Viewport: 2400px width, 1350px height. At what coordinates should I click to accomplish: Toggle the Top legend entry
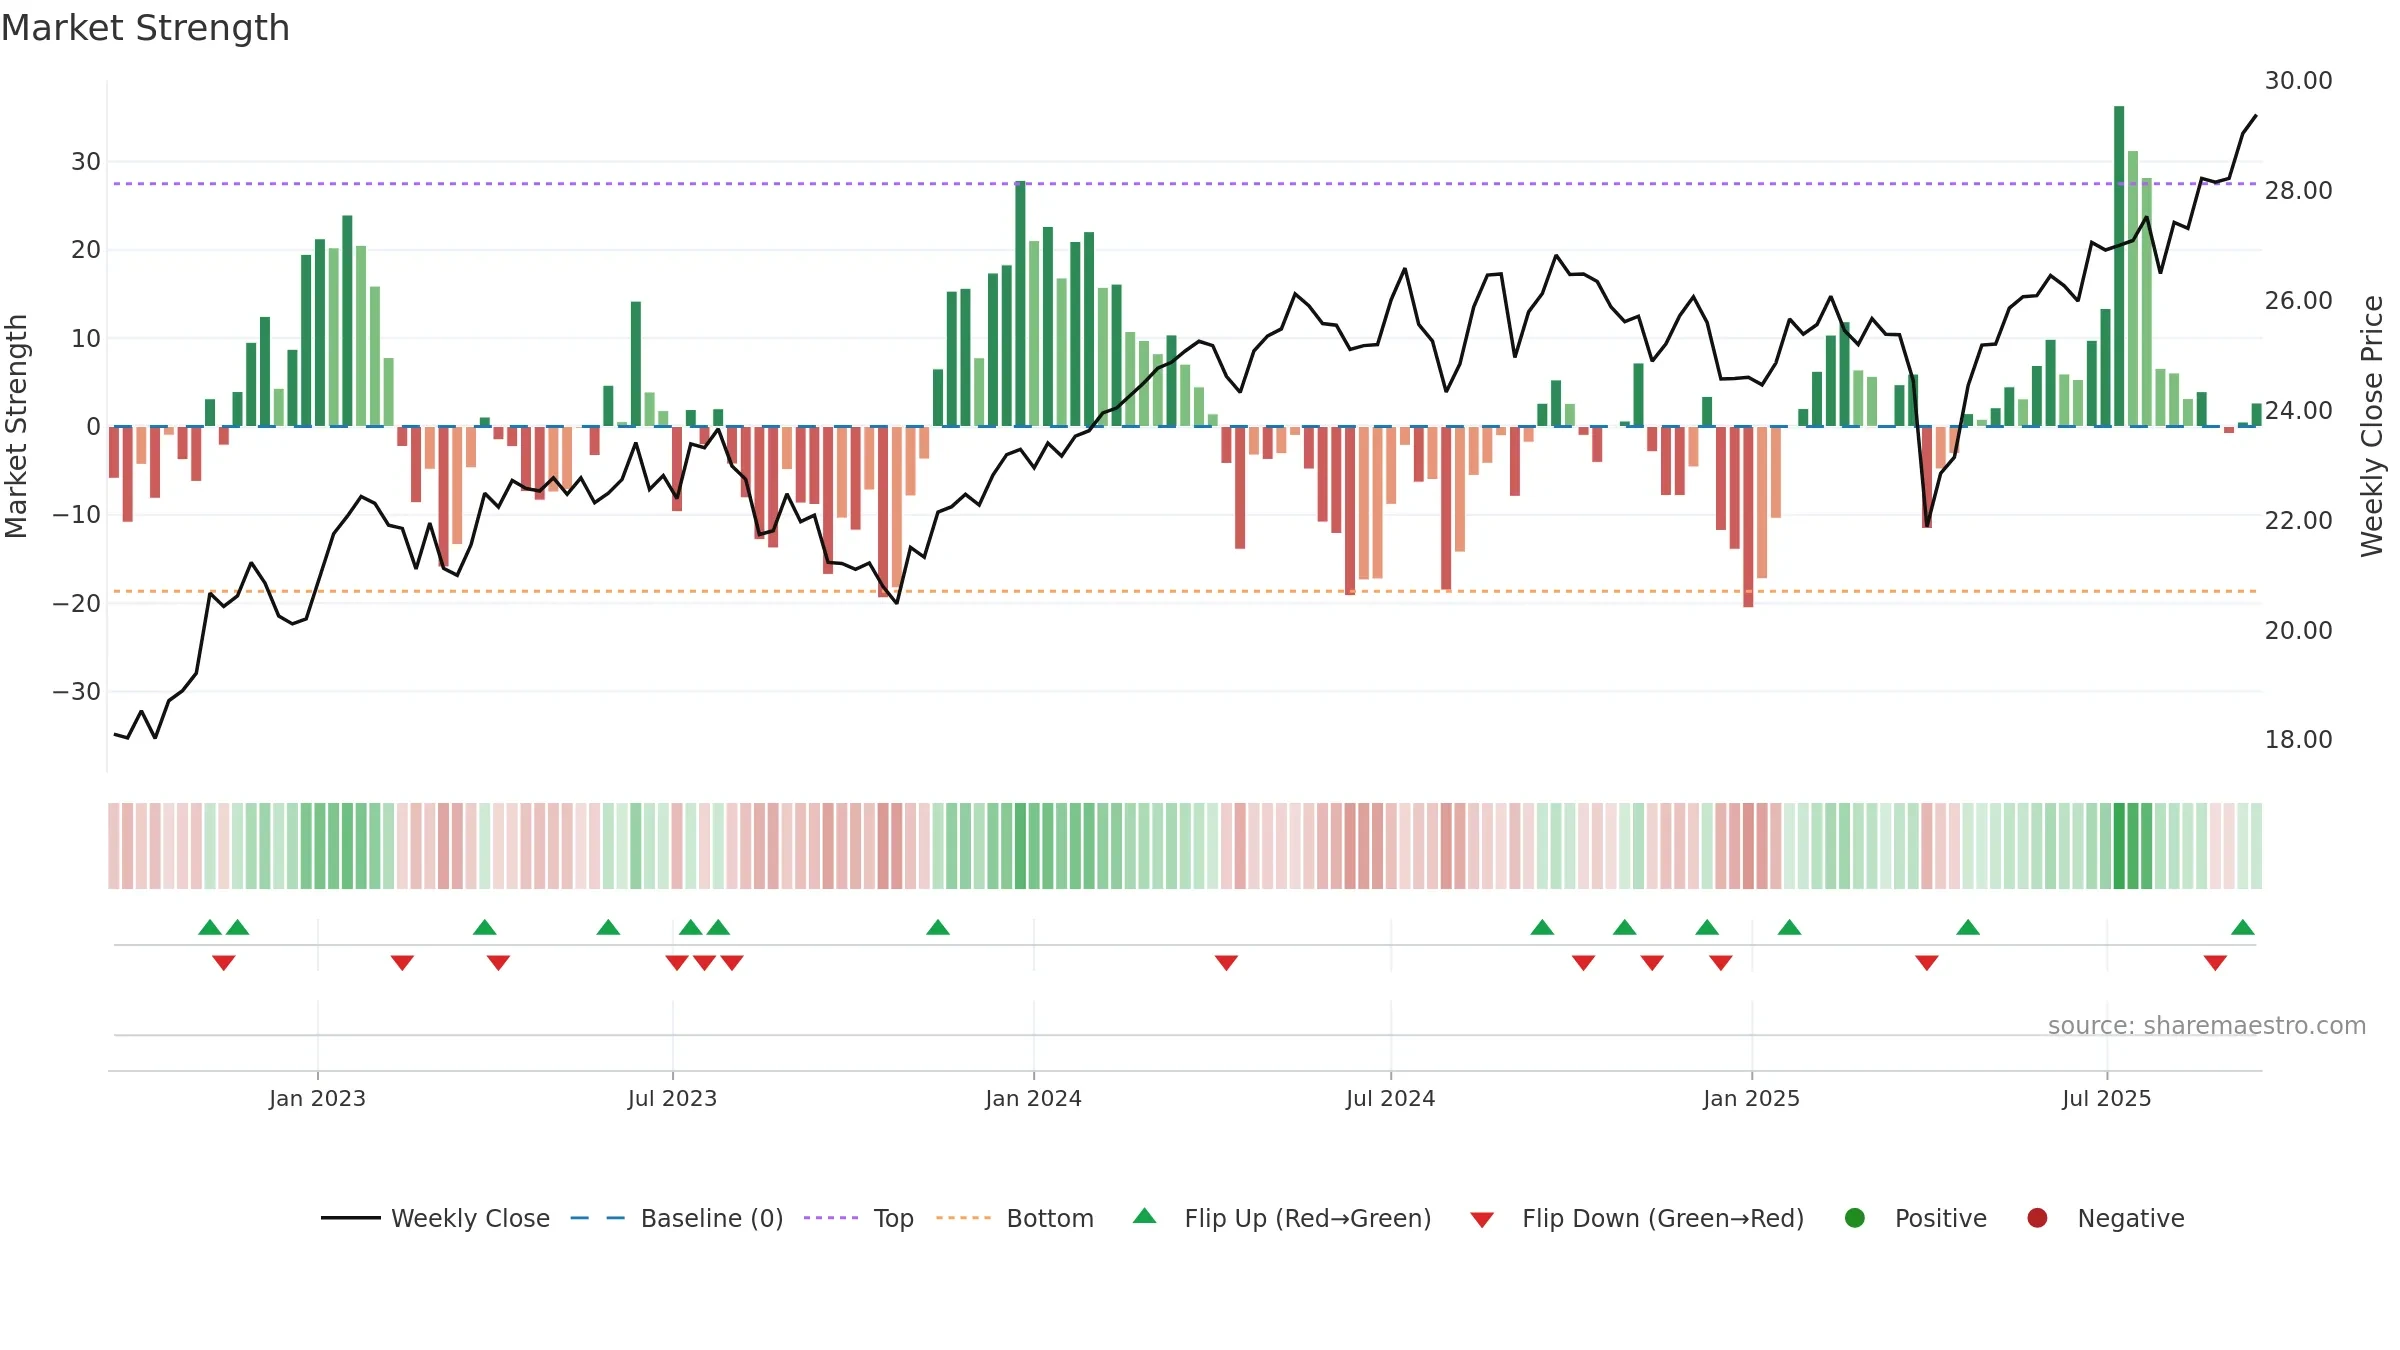(x=859, y=1218)
